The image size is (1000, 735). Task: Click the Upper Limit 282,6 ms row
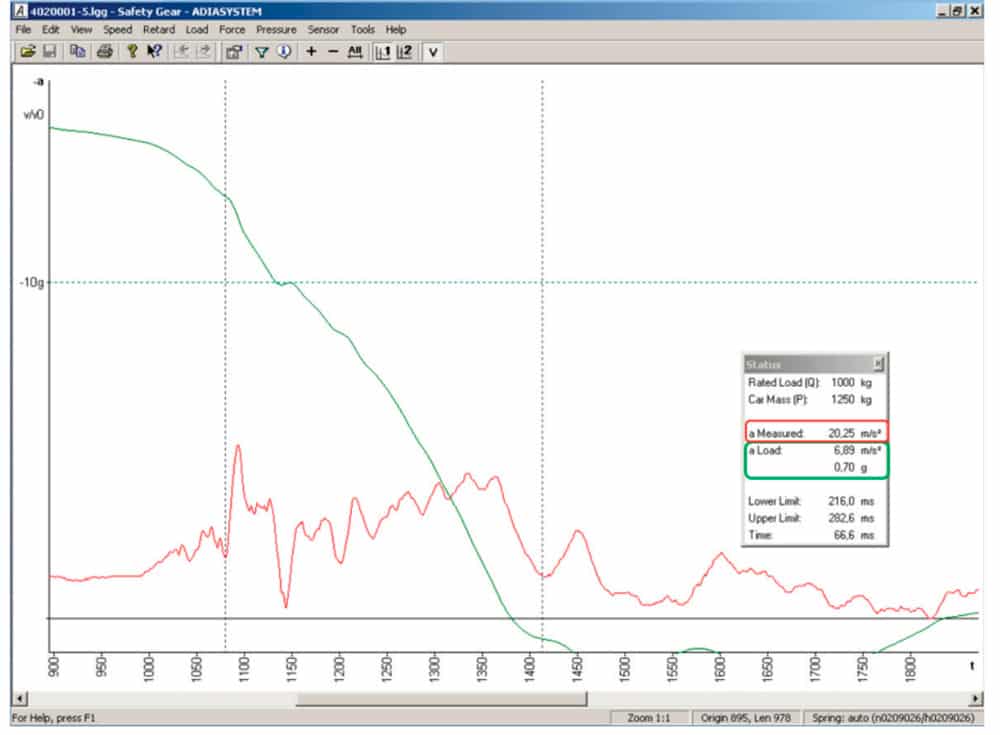pyautogui.click(x=811, y=518)
